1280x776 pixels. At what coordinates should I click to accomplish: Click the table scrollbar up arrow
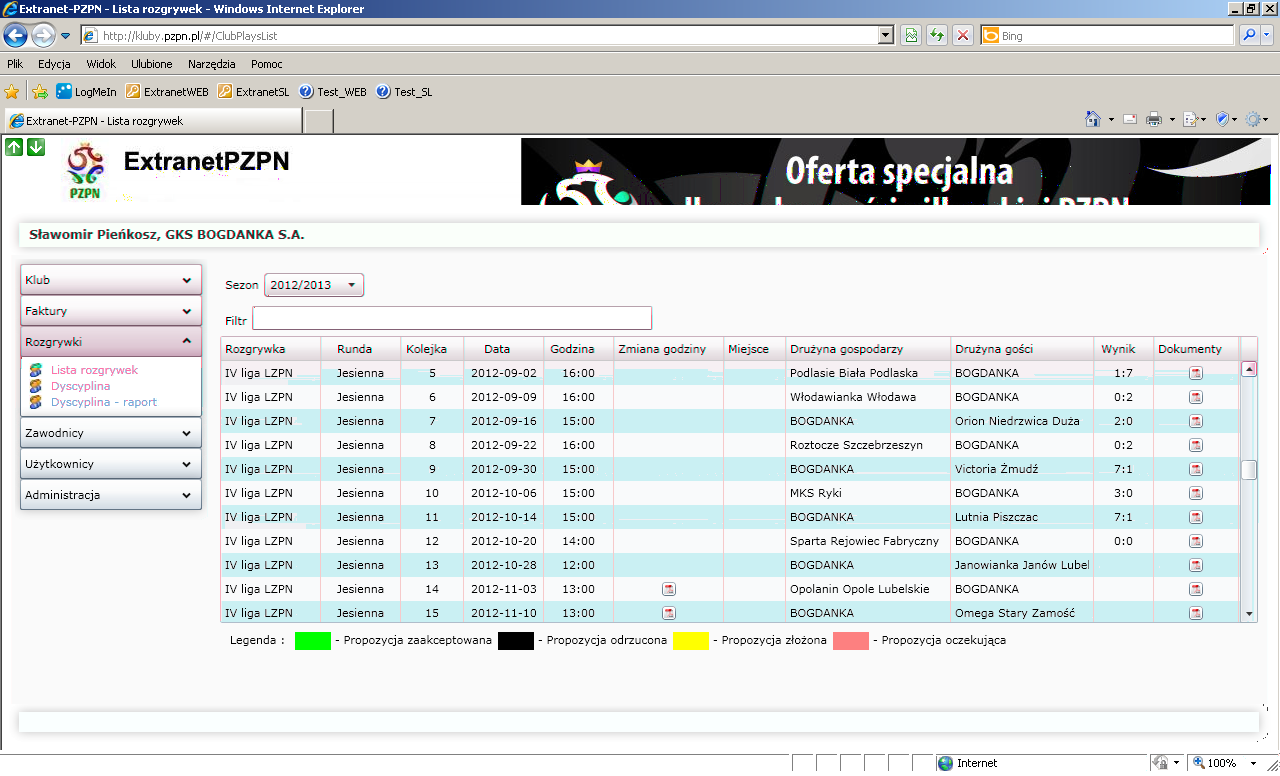1249,368
